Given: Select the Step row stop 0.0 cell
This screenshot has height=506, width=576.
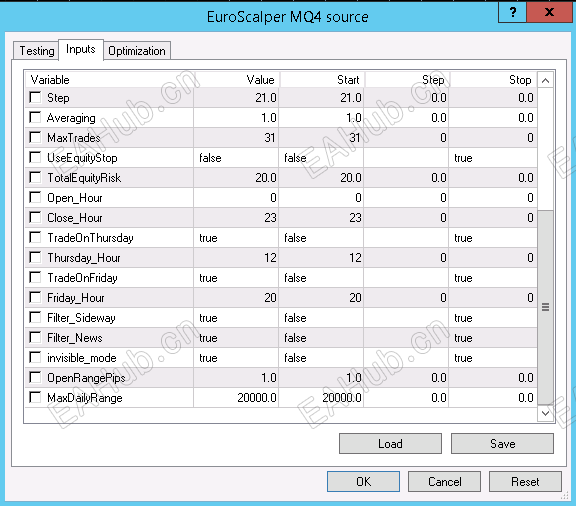Looking at the screenshot, I should click(x=493, y=98).
